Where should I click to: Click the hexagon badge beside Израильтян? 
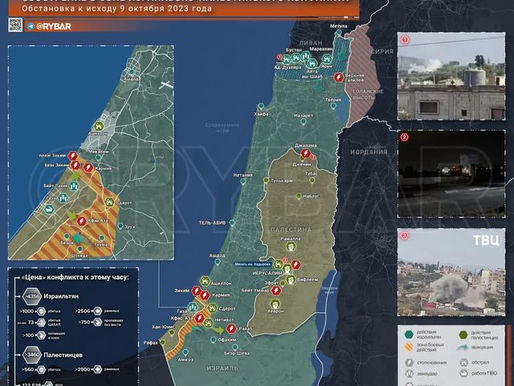(x=32, y=296)
